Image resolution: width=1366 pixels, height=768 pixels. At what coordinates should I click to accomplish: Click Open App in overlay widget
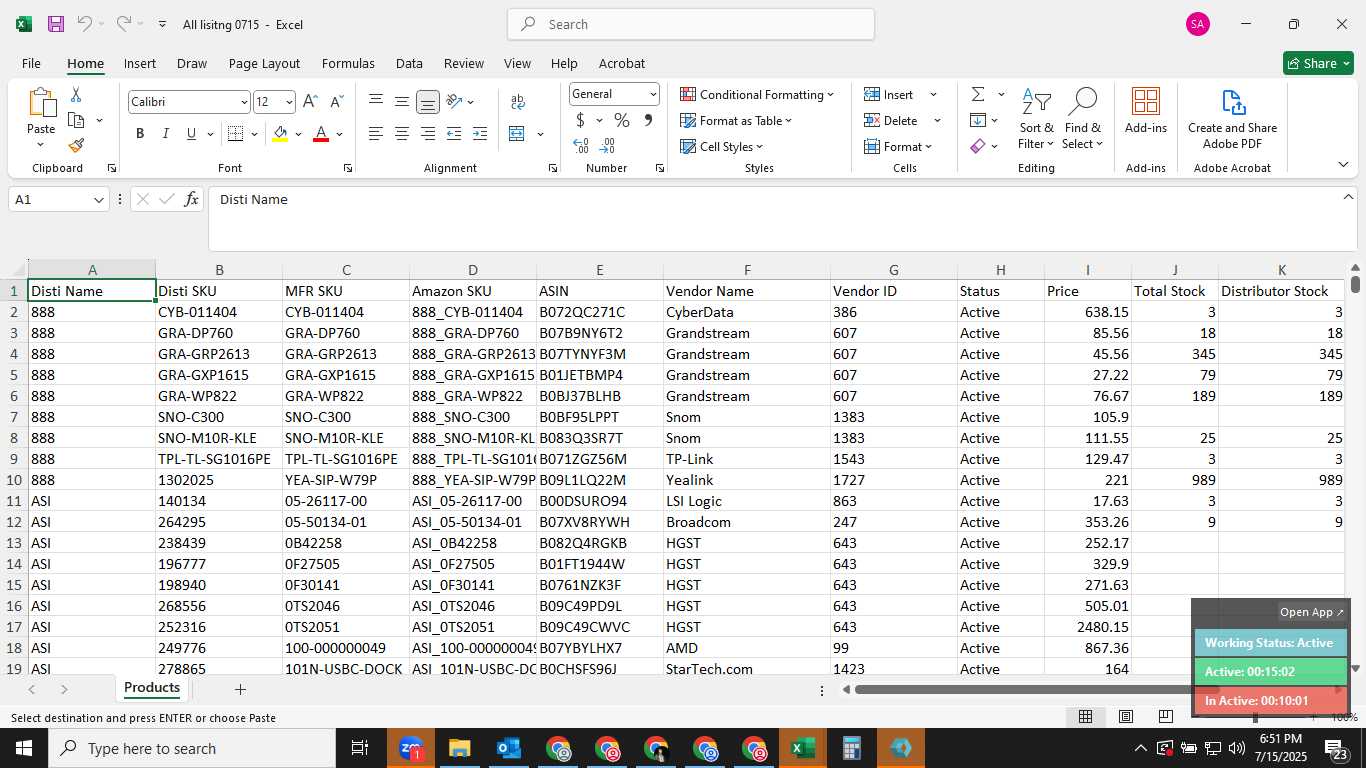click(1312, 612)
